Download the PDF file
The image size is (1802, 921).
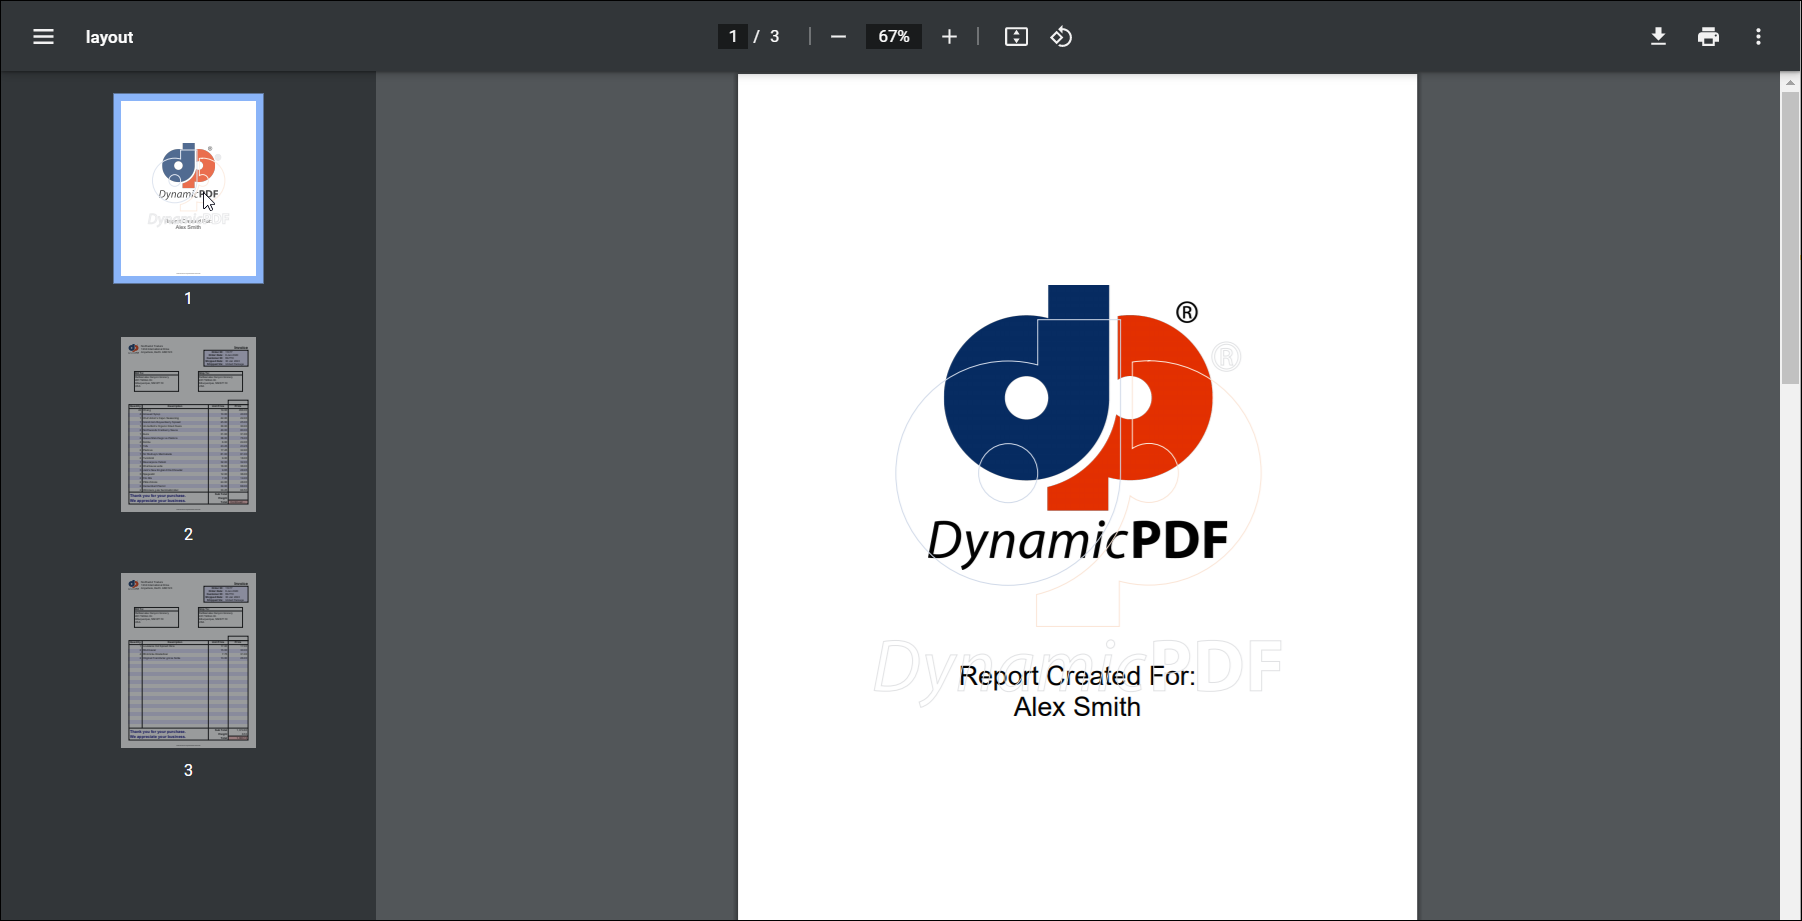1658,37
